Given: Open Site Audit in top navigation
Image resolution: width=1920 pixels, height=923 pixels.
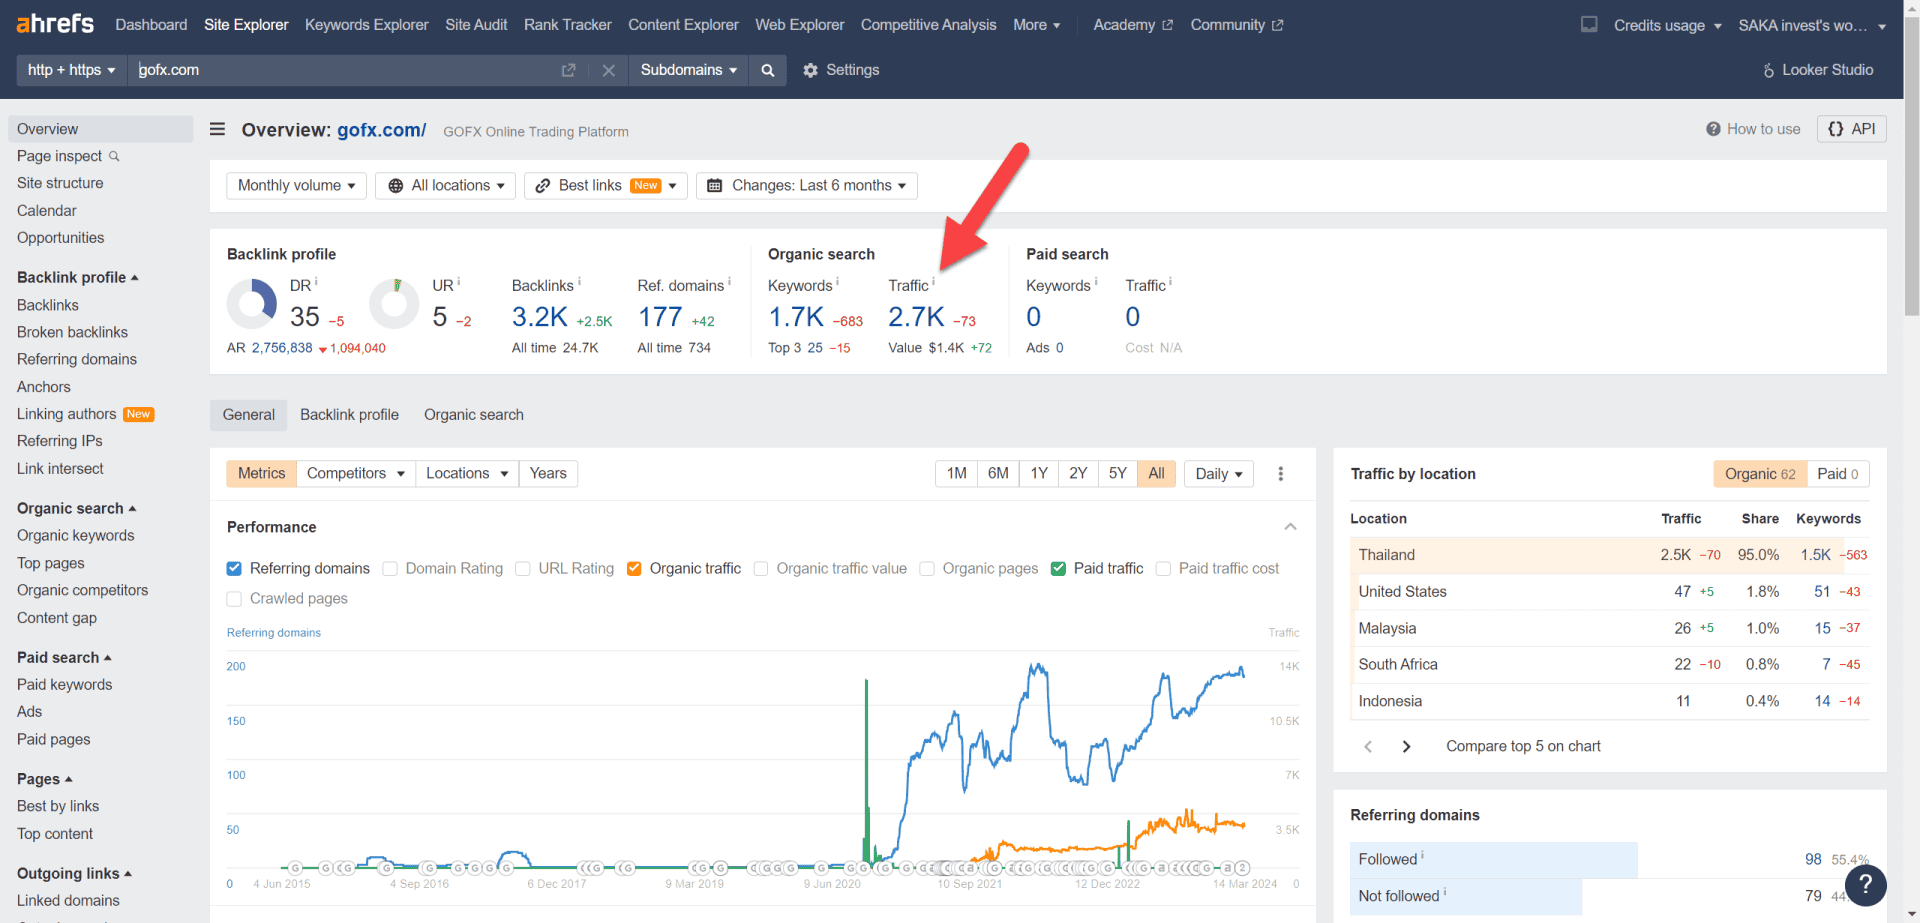Looking at the screenshot, I should [476, 25].
